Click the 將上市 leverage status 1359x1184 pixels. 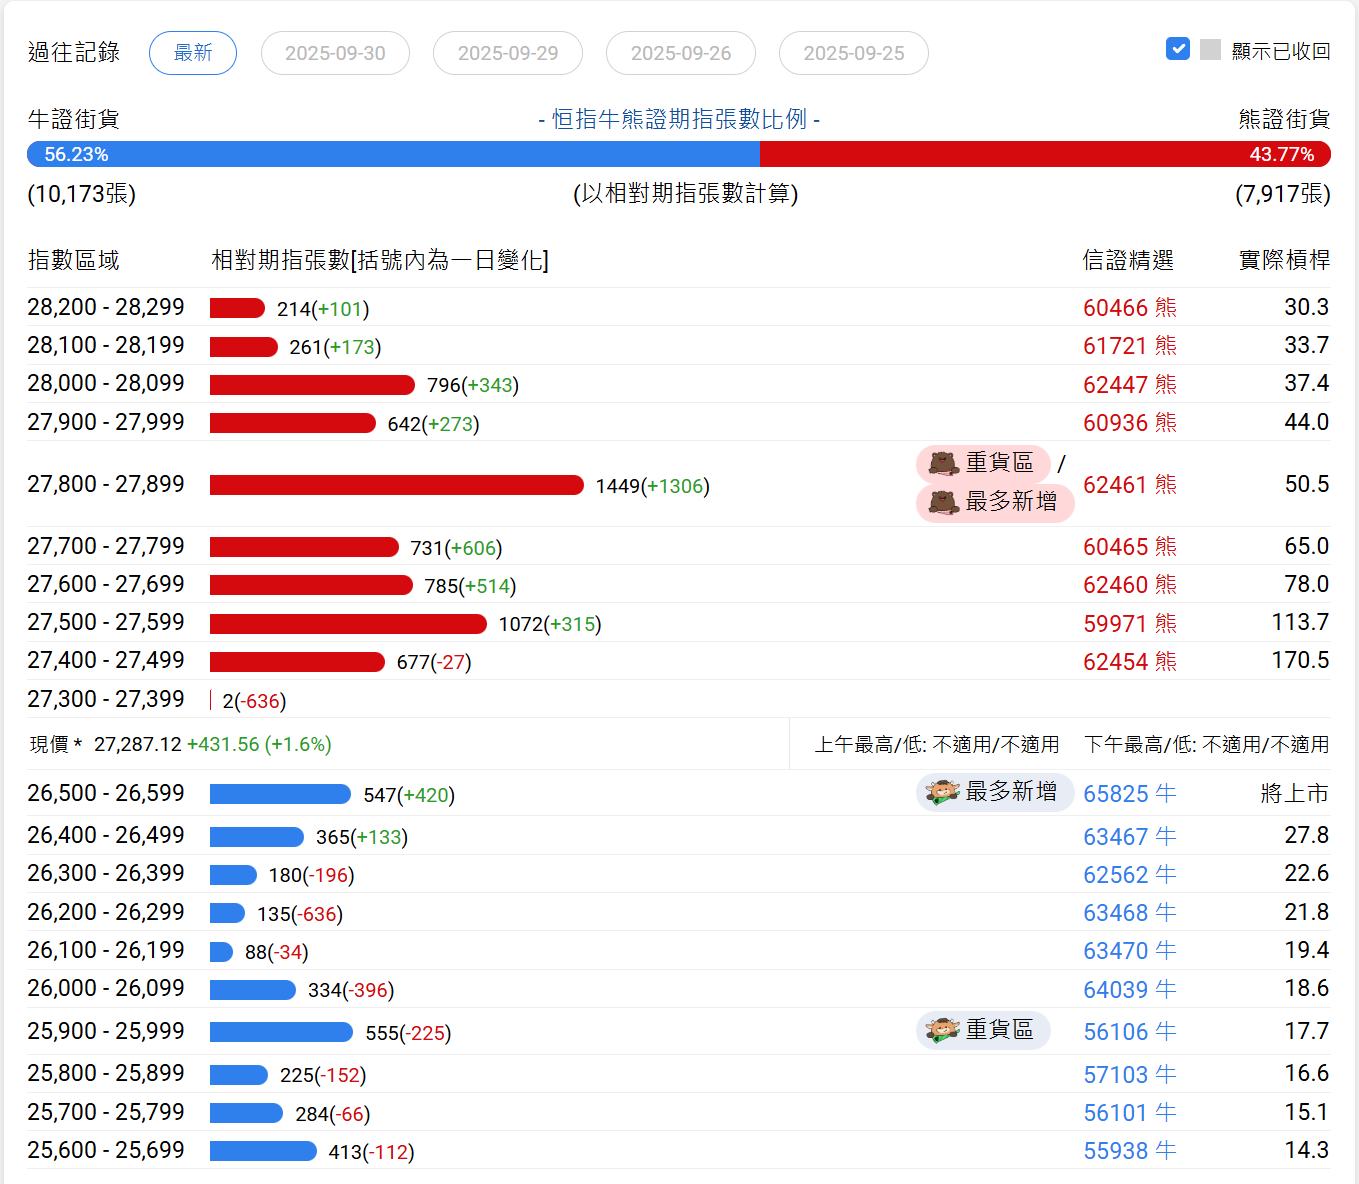pyautogui.click(x=1295, y=794)
